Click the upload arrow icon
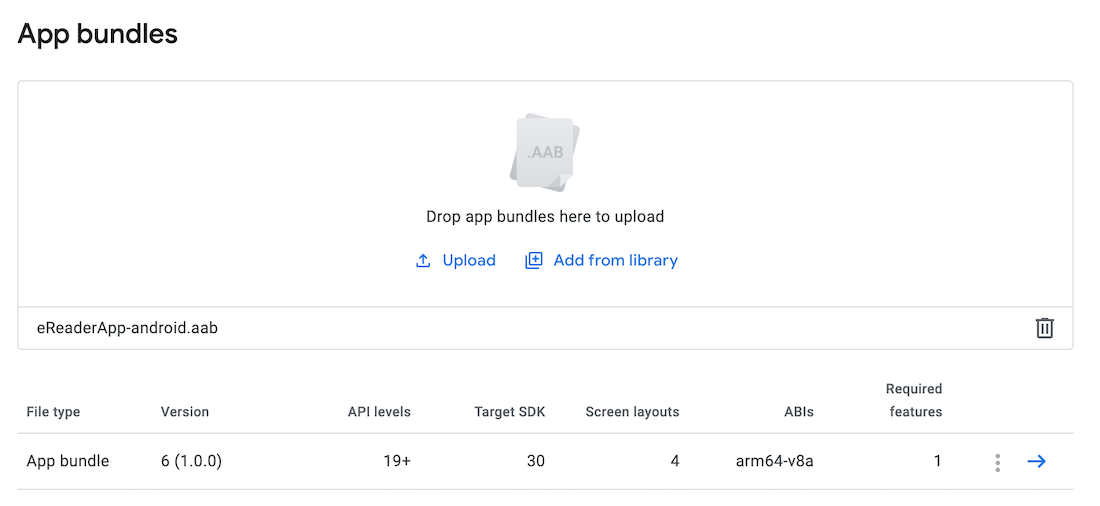Screen dimensions: 1100x506 423,261
